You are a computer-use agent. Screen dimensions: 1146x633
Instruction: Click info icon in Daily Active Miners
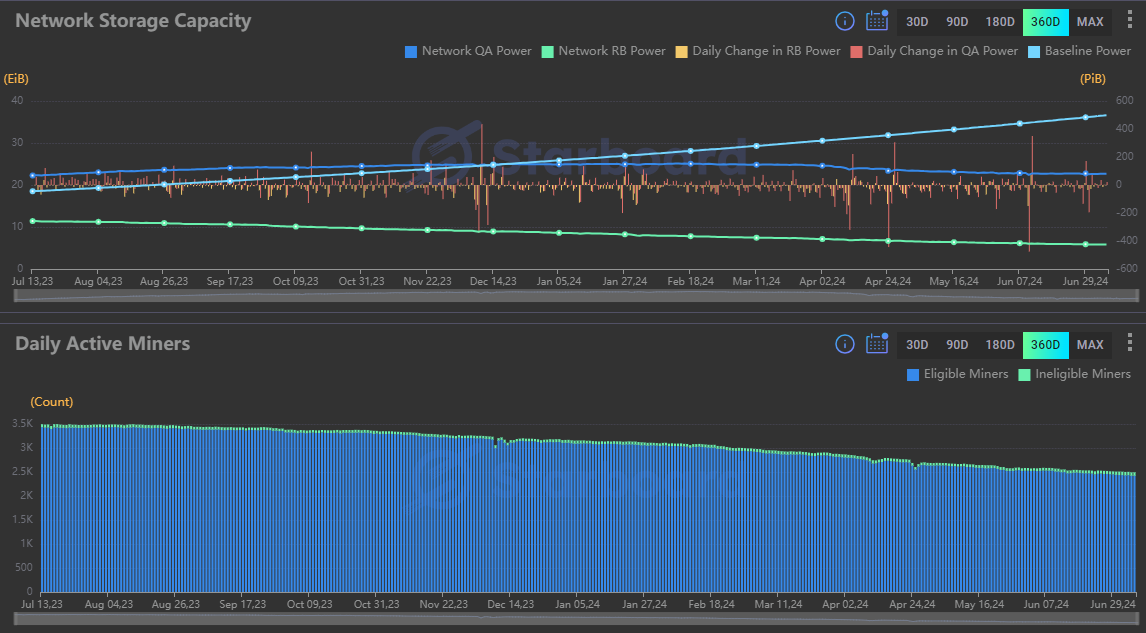pos(844,344)
